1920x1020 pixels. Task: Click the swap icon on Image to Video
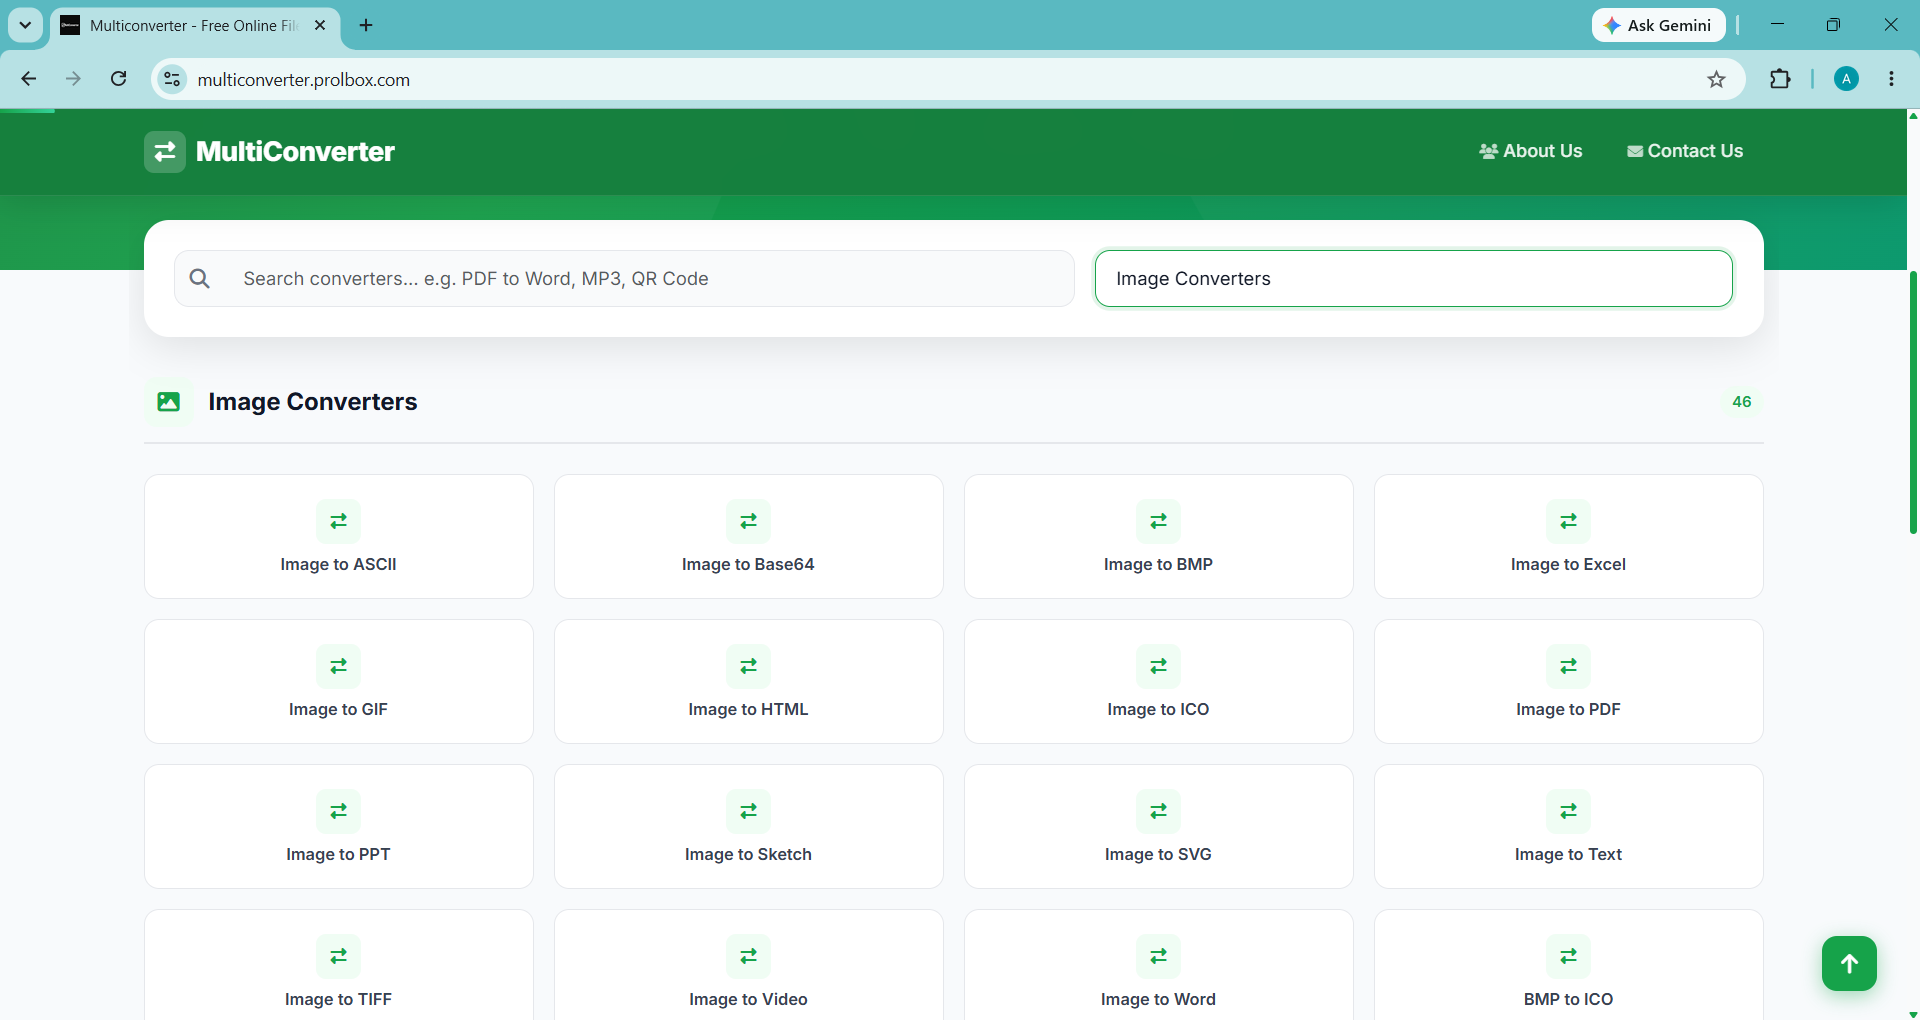tap(749, 956)
